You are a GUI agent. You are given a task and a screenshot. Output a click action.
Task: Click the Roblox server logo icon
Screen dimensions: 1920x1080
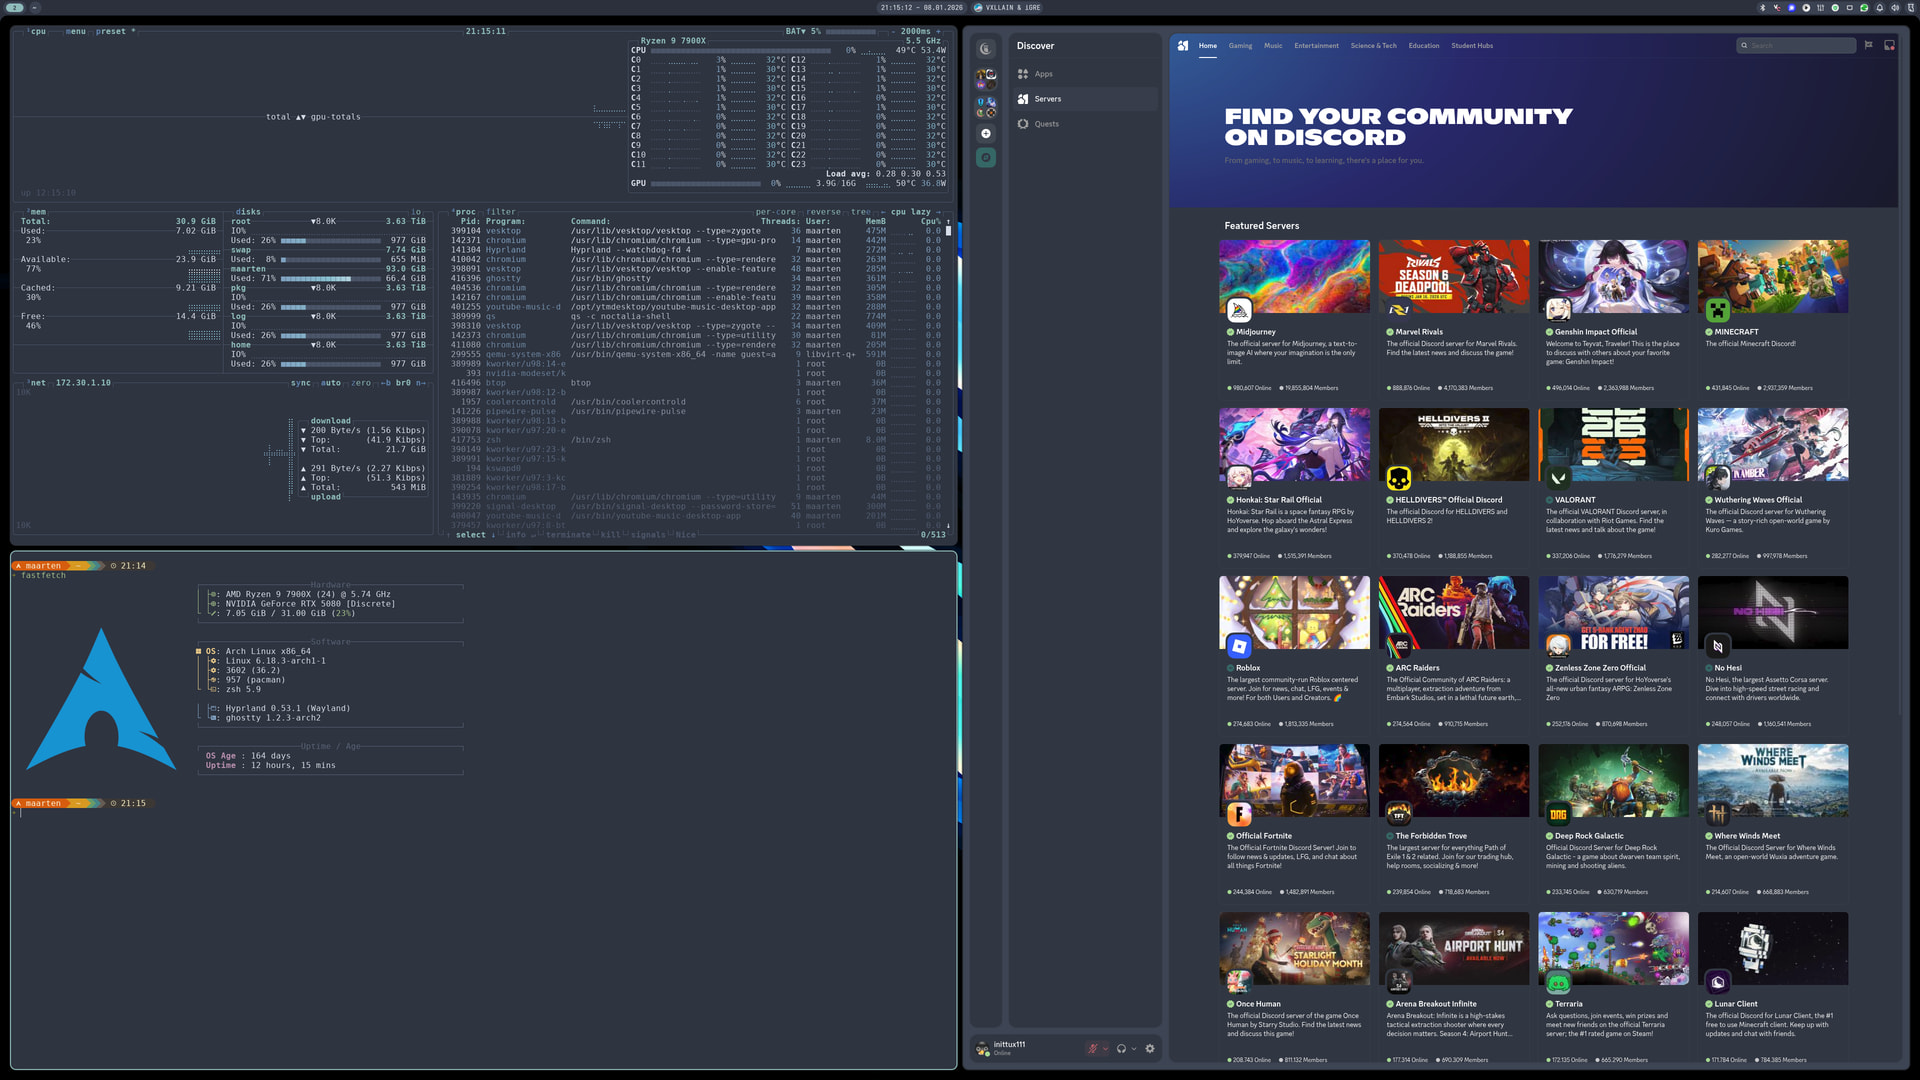click(x=1239, y=646)
